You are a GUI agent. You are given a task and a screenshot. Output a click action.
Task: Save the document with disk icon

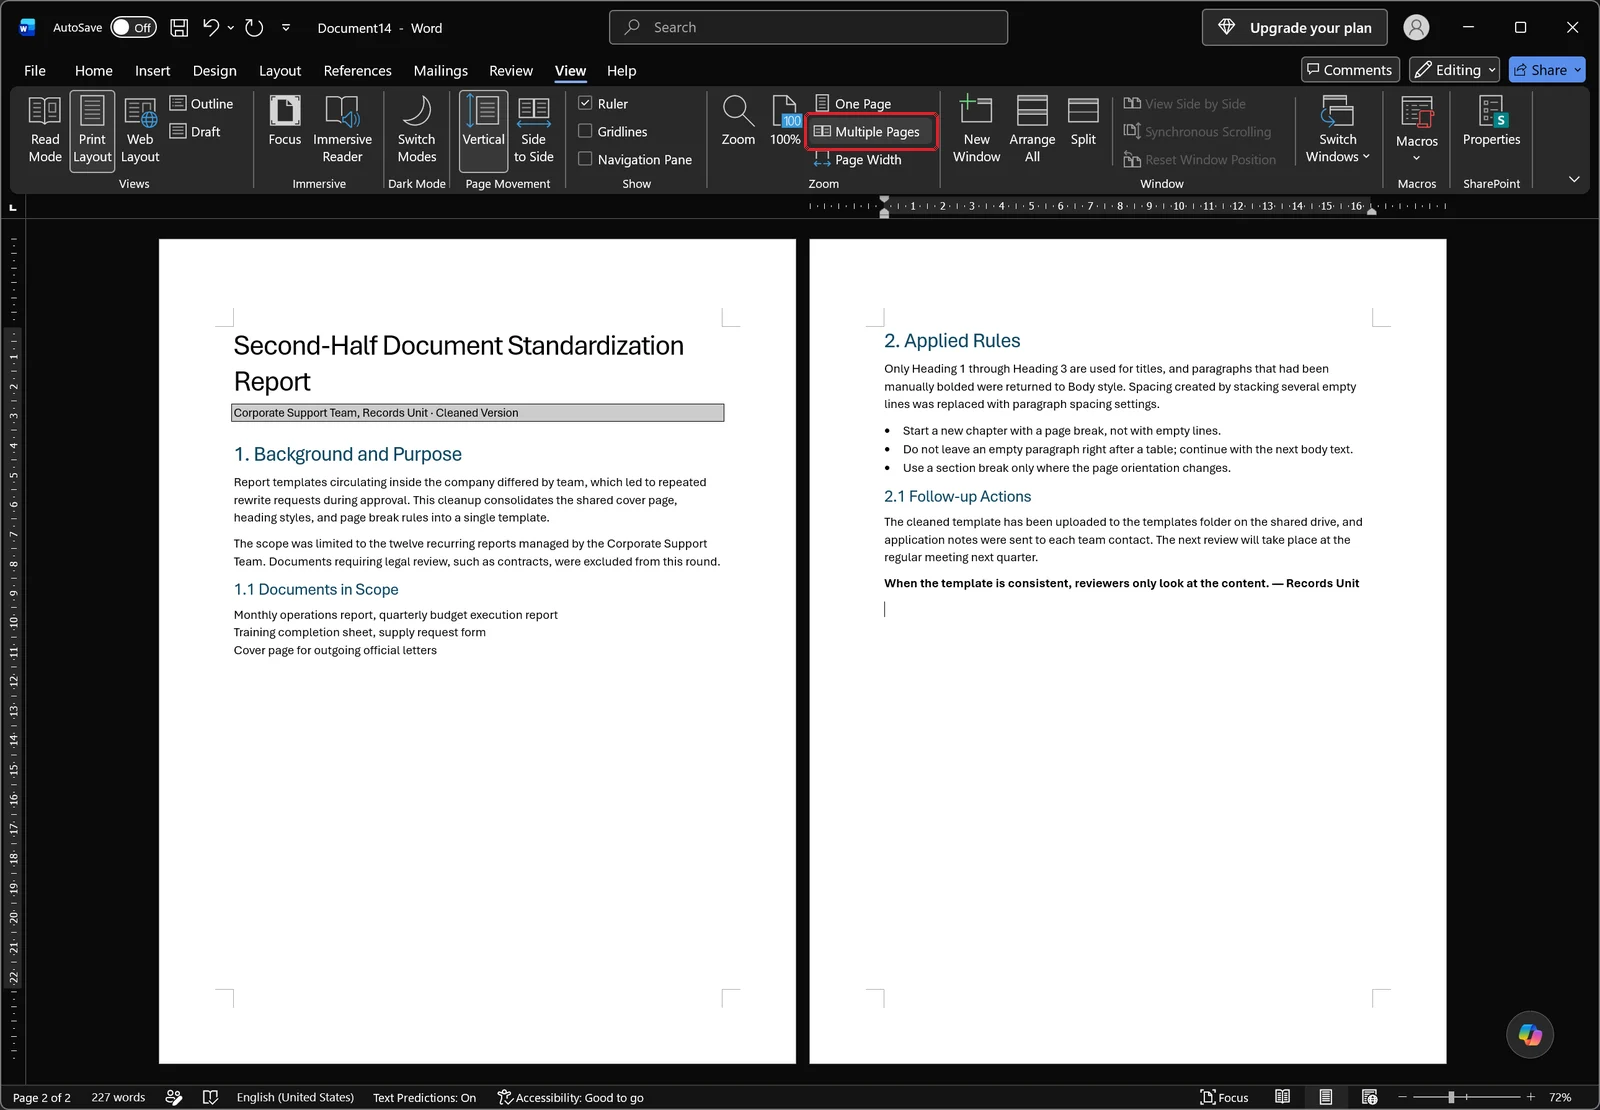point(179,28)
